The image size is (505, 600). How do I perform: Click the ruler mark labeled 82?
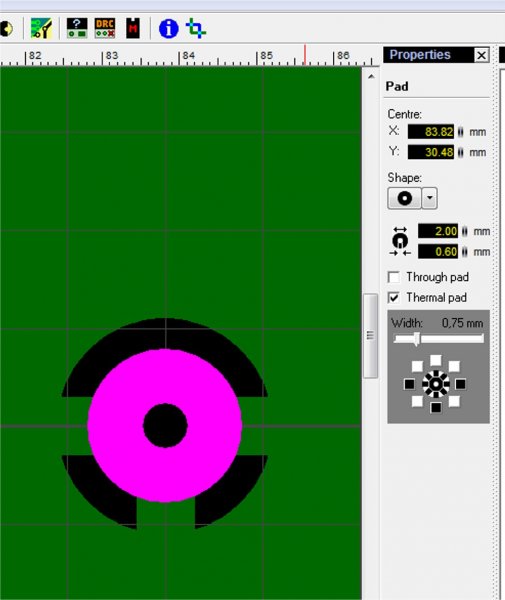pos(35,56)
